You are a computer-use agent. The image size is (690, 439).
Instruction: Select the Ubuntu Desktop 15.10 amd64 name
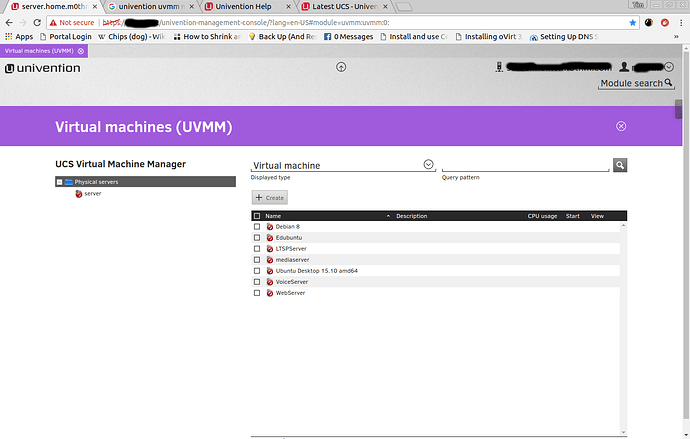[316, 271]
